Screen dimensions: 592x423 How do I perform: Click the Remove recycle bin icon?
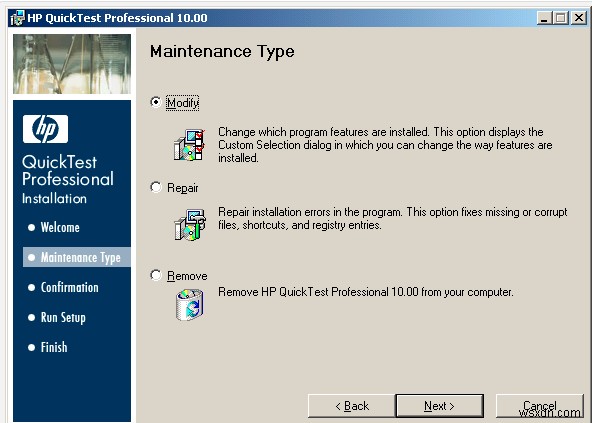[190, 305]
